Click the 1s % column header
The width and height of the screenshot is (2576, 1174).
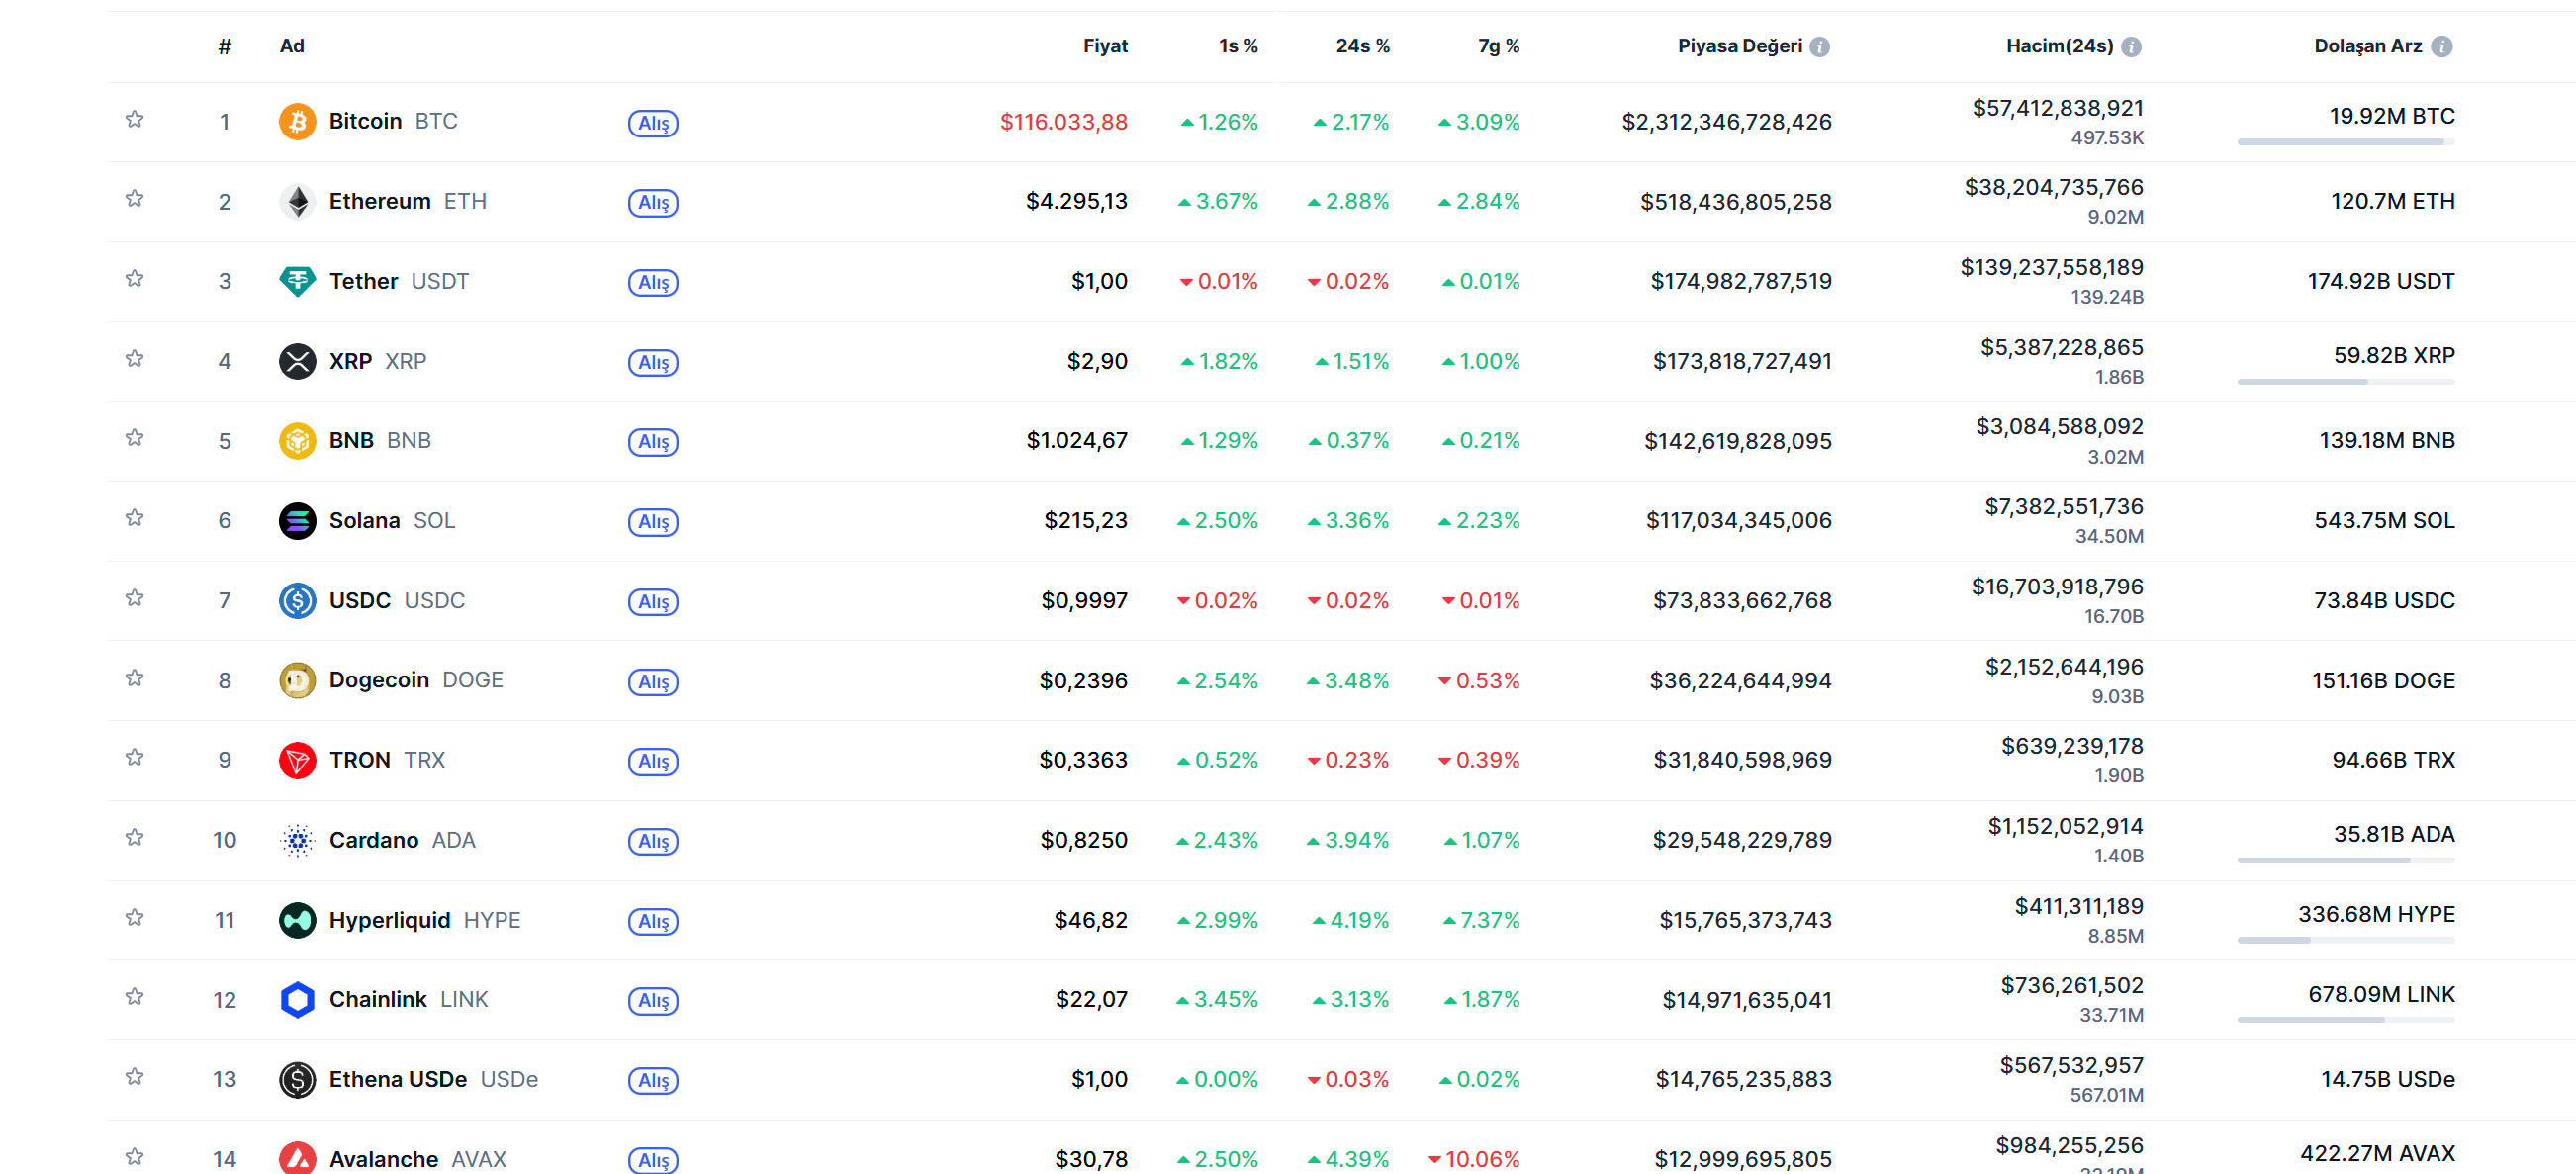pyautogui.click(x=1237, y=46)
